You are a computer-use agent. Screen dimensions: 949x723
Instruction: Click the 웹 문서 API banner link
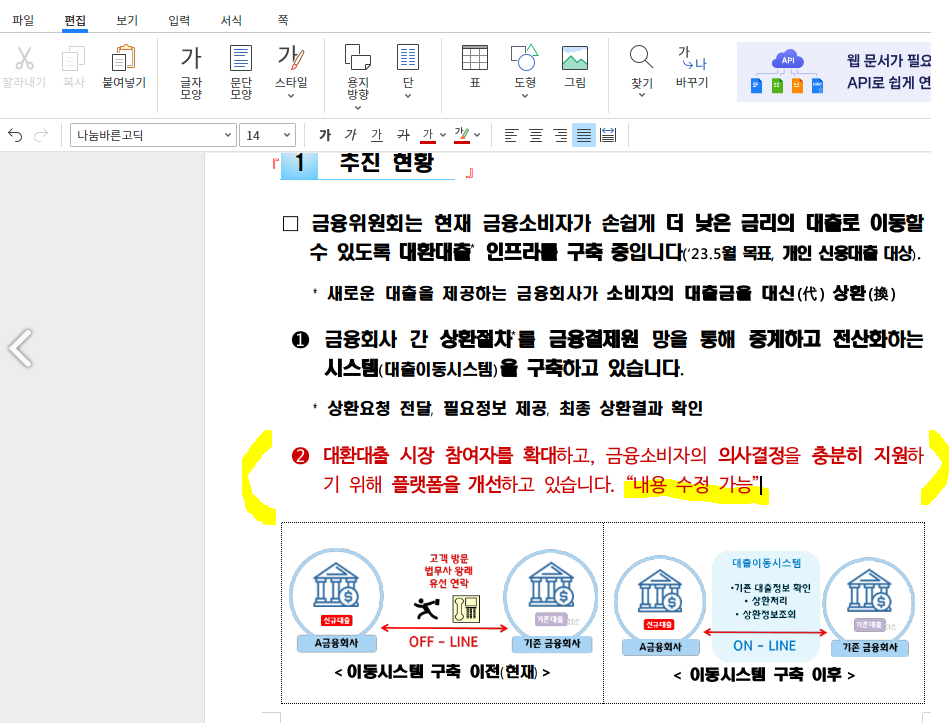click(850, 70)
